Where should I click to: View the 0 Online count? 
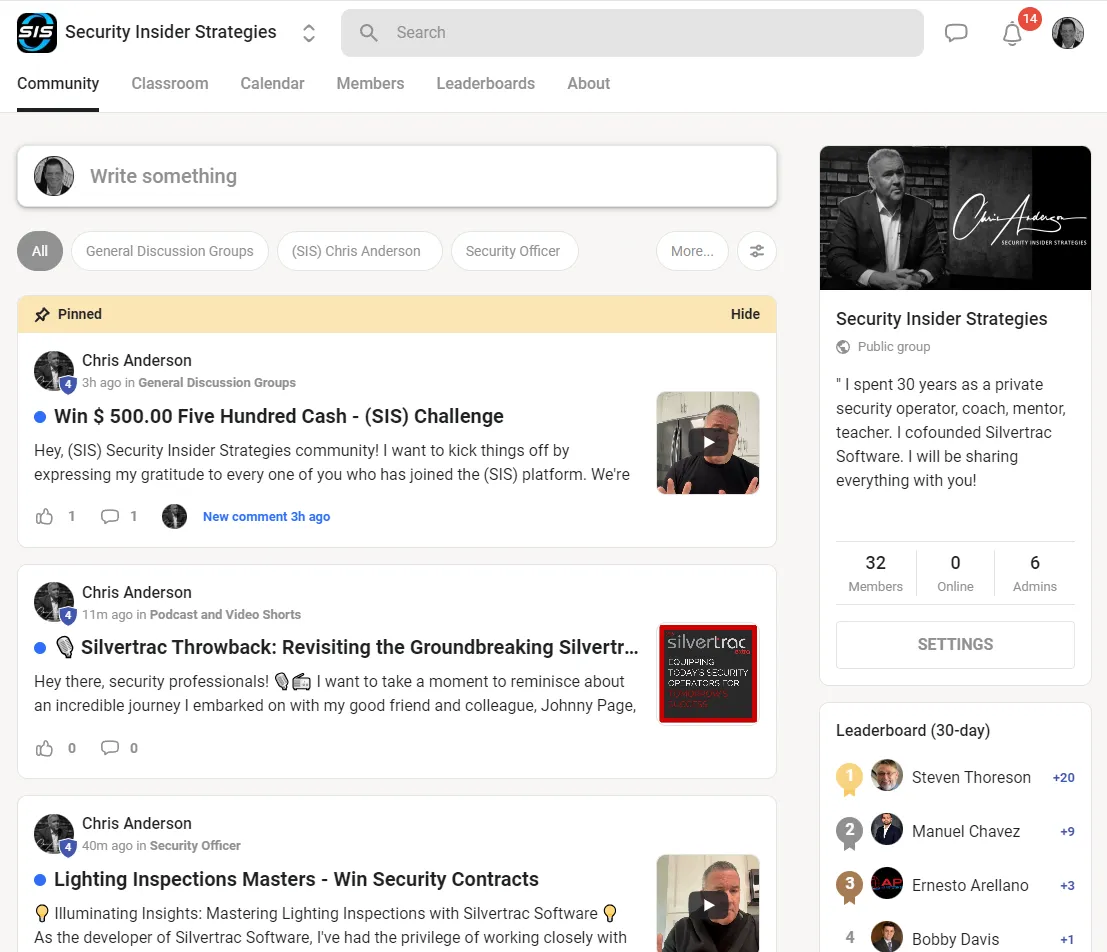point(955,573)
